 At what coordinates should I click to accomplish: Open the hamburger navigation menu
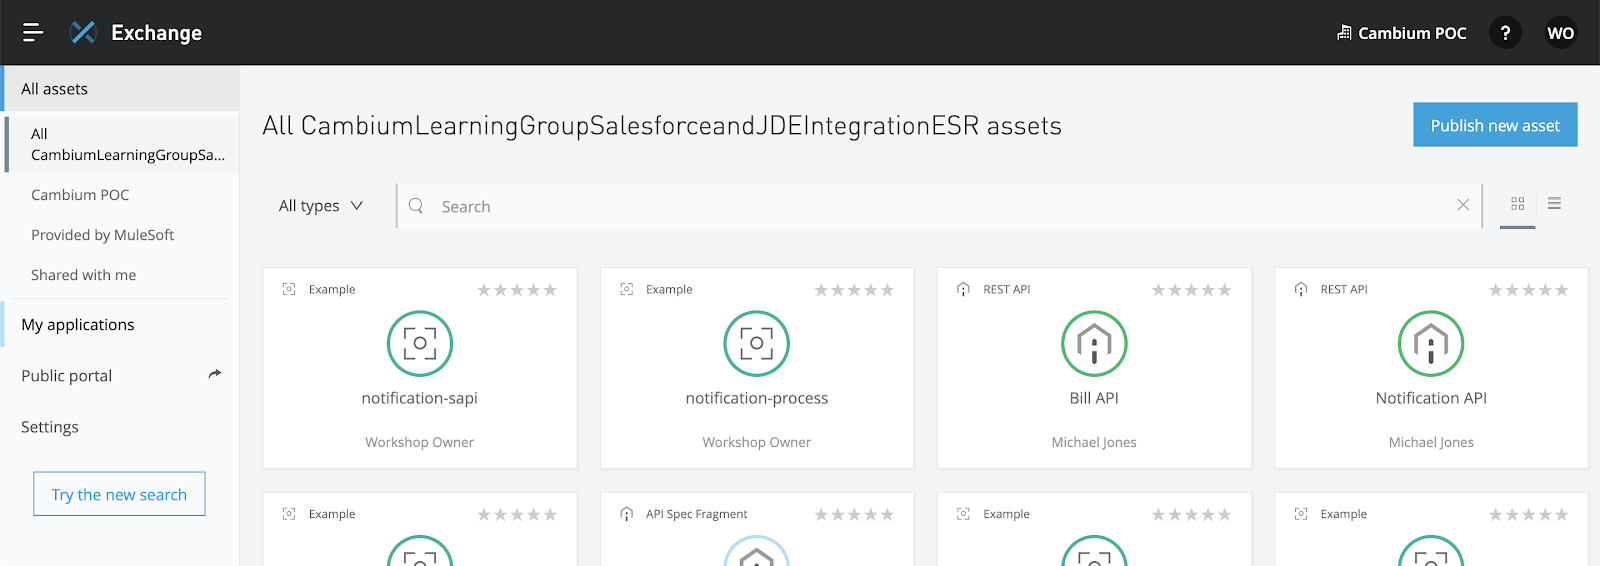(x=33, y=33)
